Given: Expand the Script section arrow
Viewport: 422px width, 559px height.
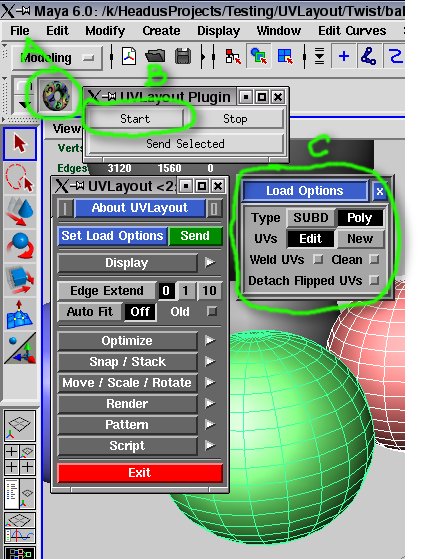Looking at the screenshot, I should 210,446.
